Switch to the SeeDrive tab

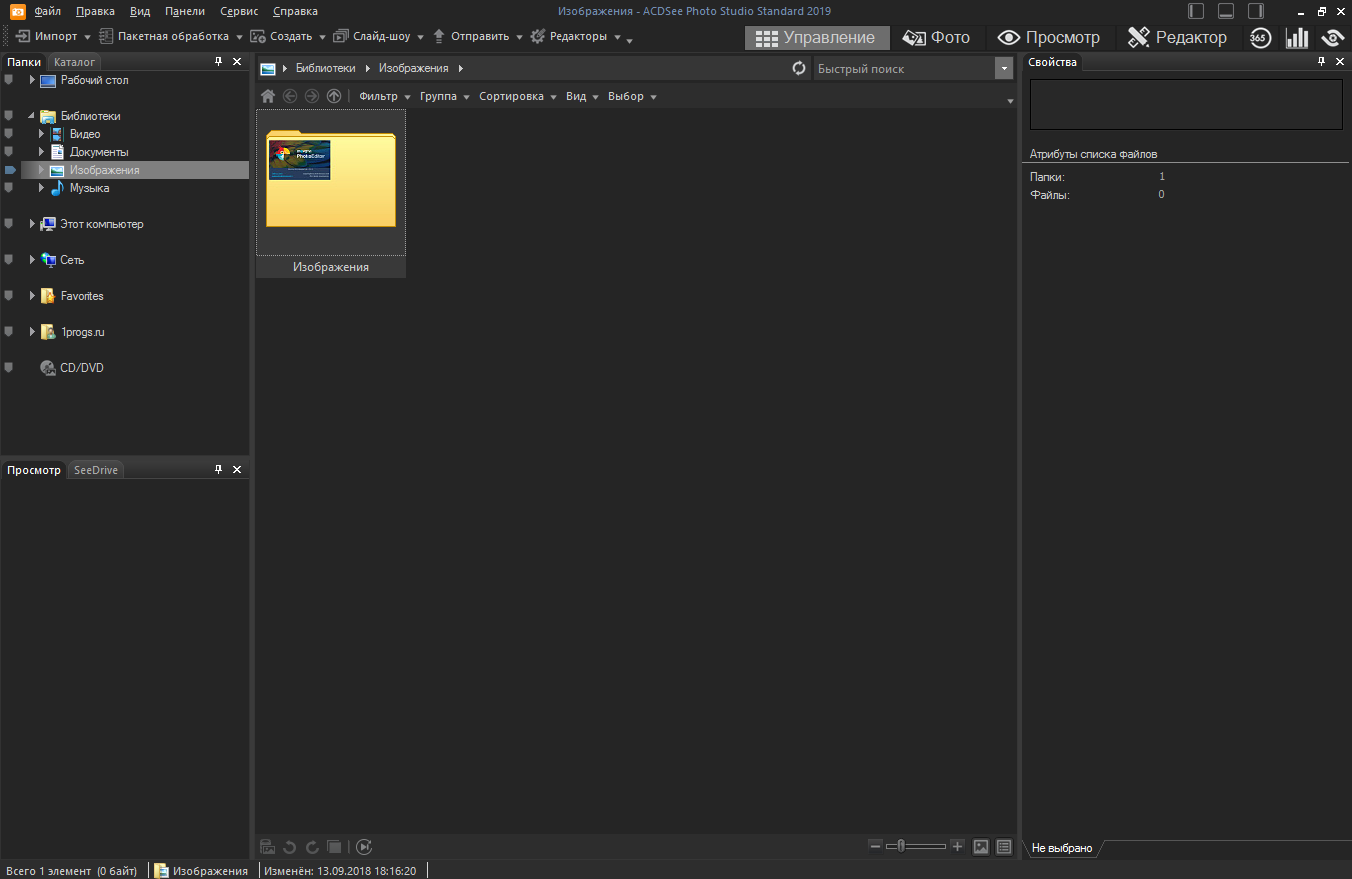click(x=96, y=470)
